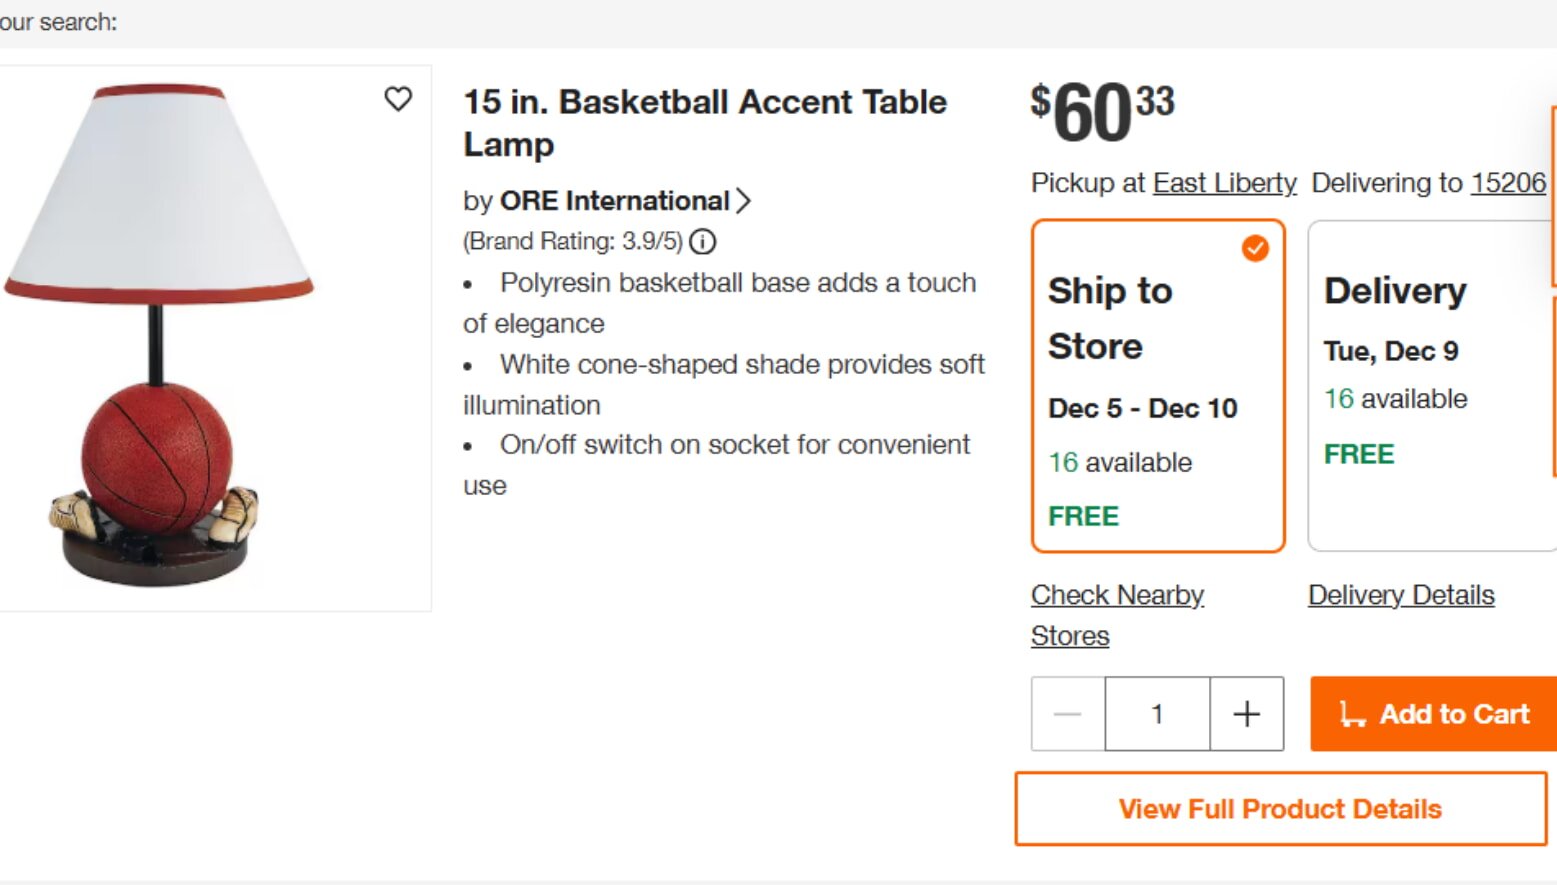Click the cart icon inside Add to Cart
Viewport: 1557px width, 885px height.
tap(1354, 715)
